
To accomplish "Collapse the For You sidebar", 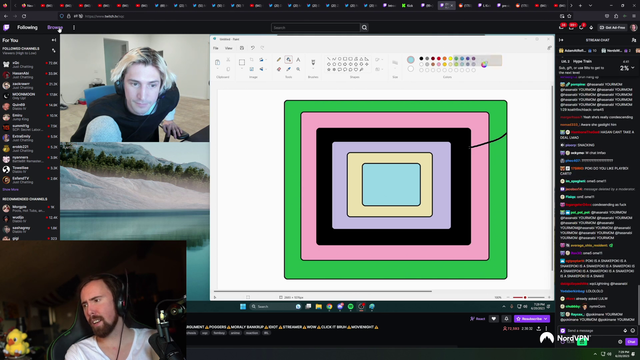I will 53,40.
